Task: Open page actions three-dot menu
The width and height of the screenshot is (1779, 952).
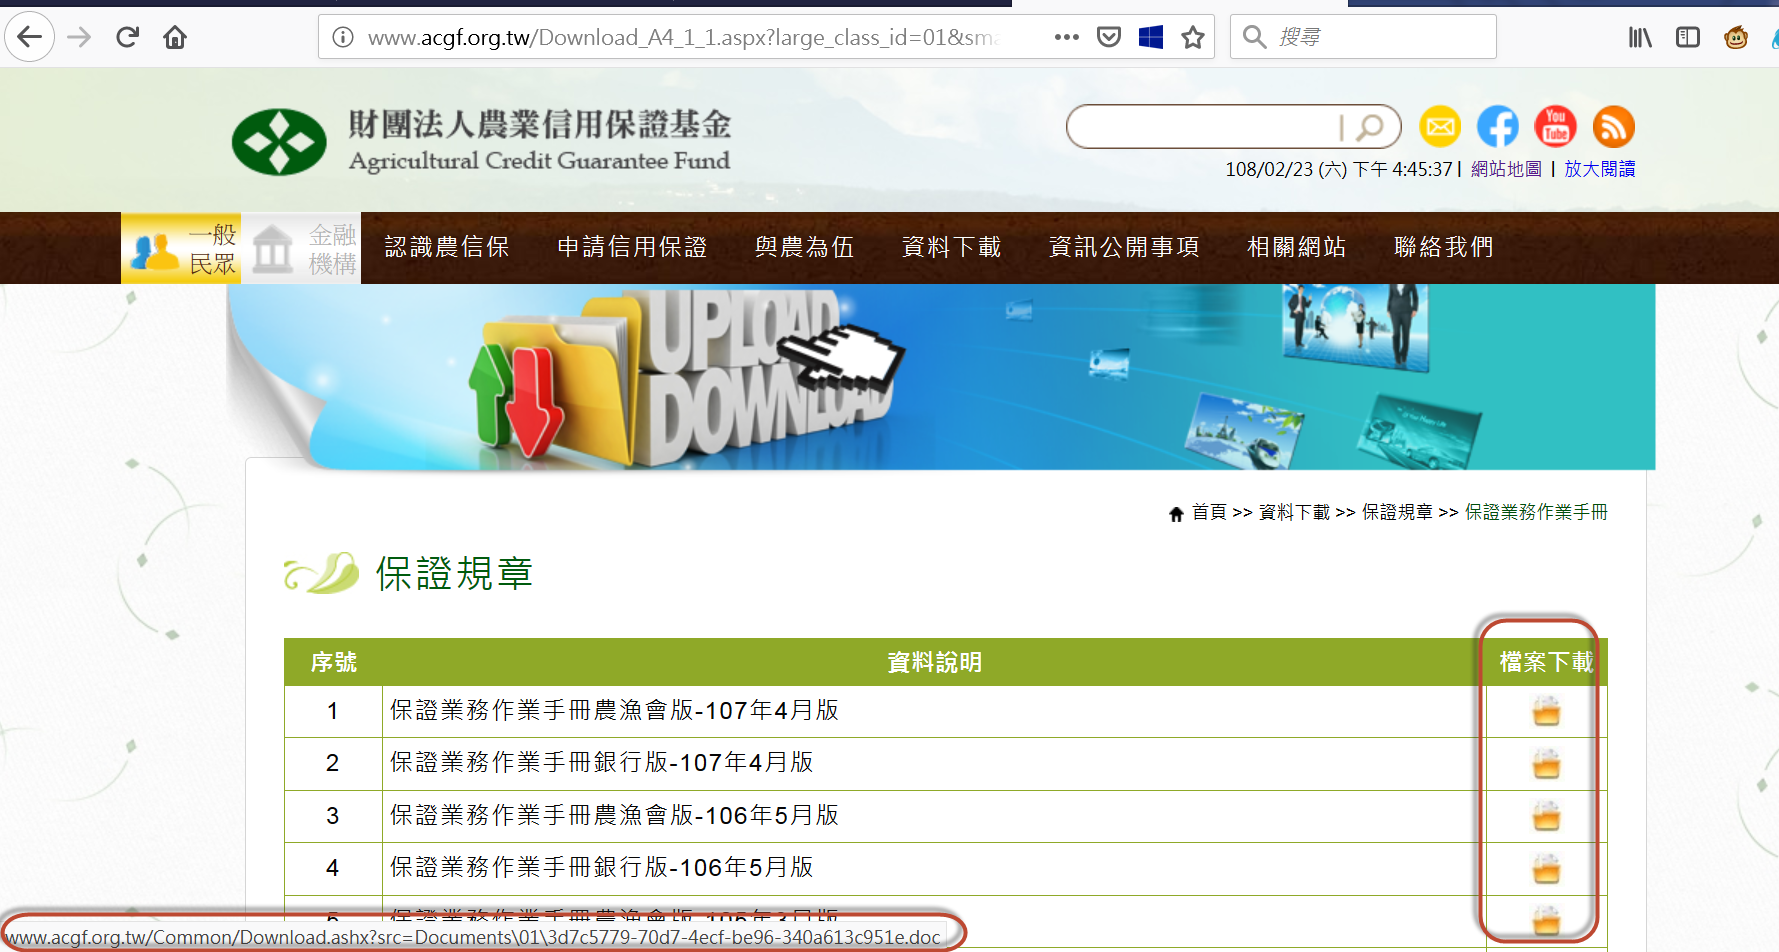Action: [1067, 37]
